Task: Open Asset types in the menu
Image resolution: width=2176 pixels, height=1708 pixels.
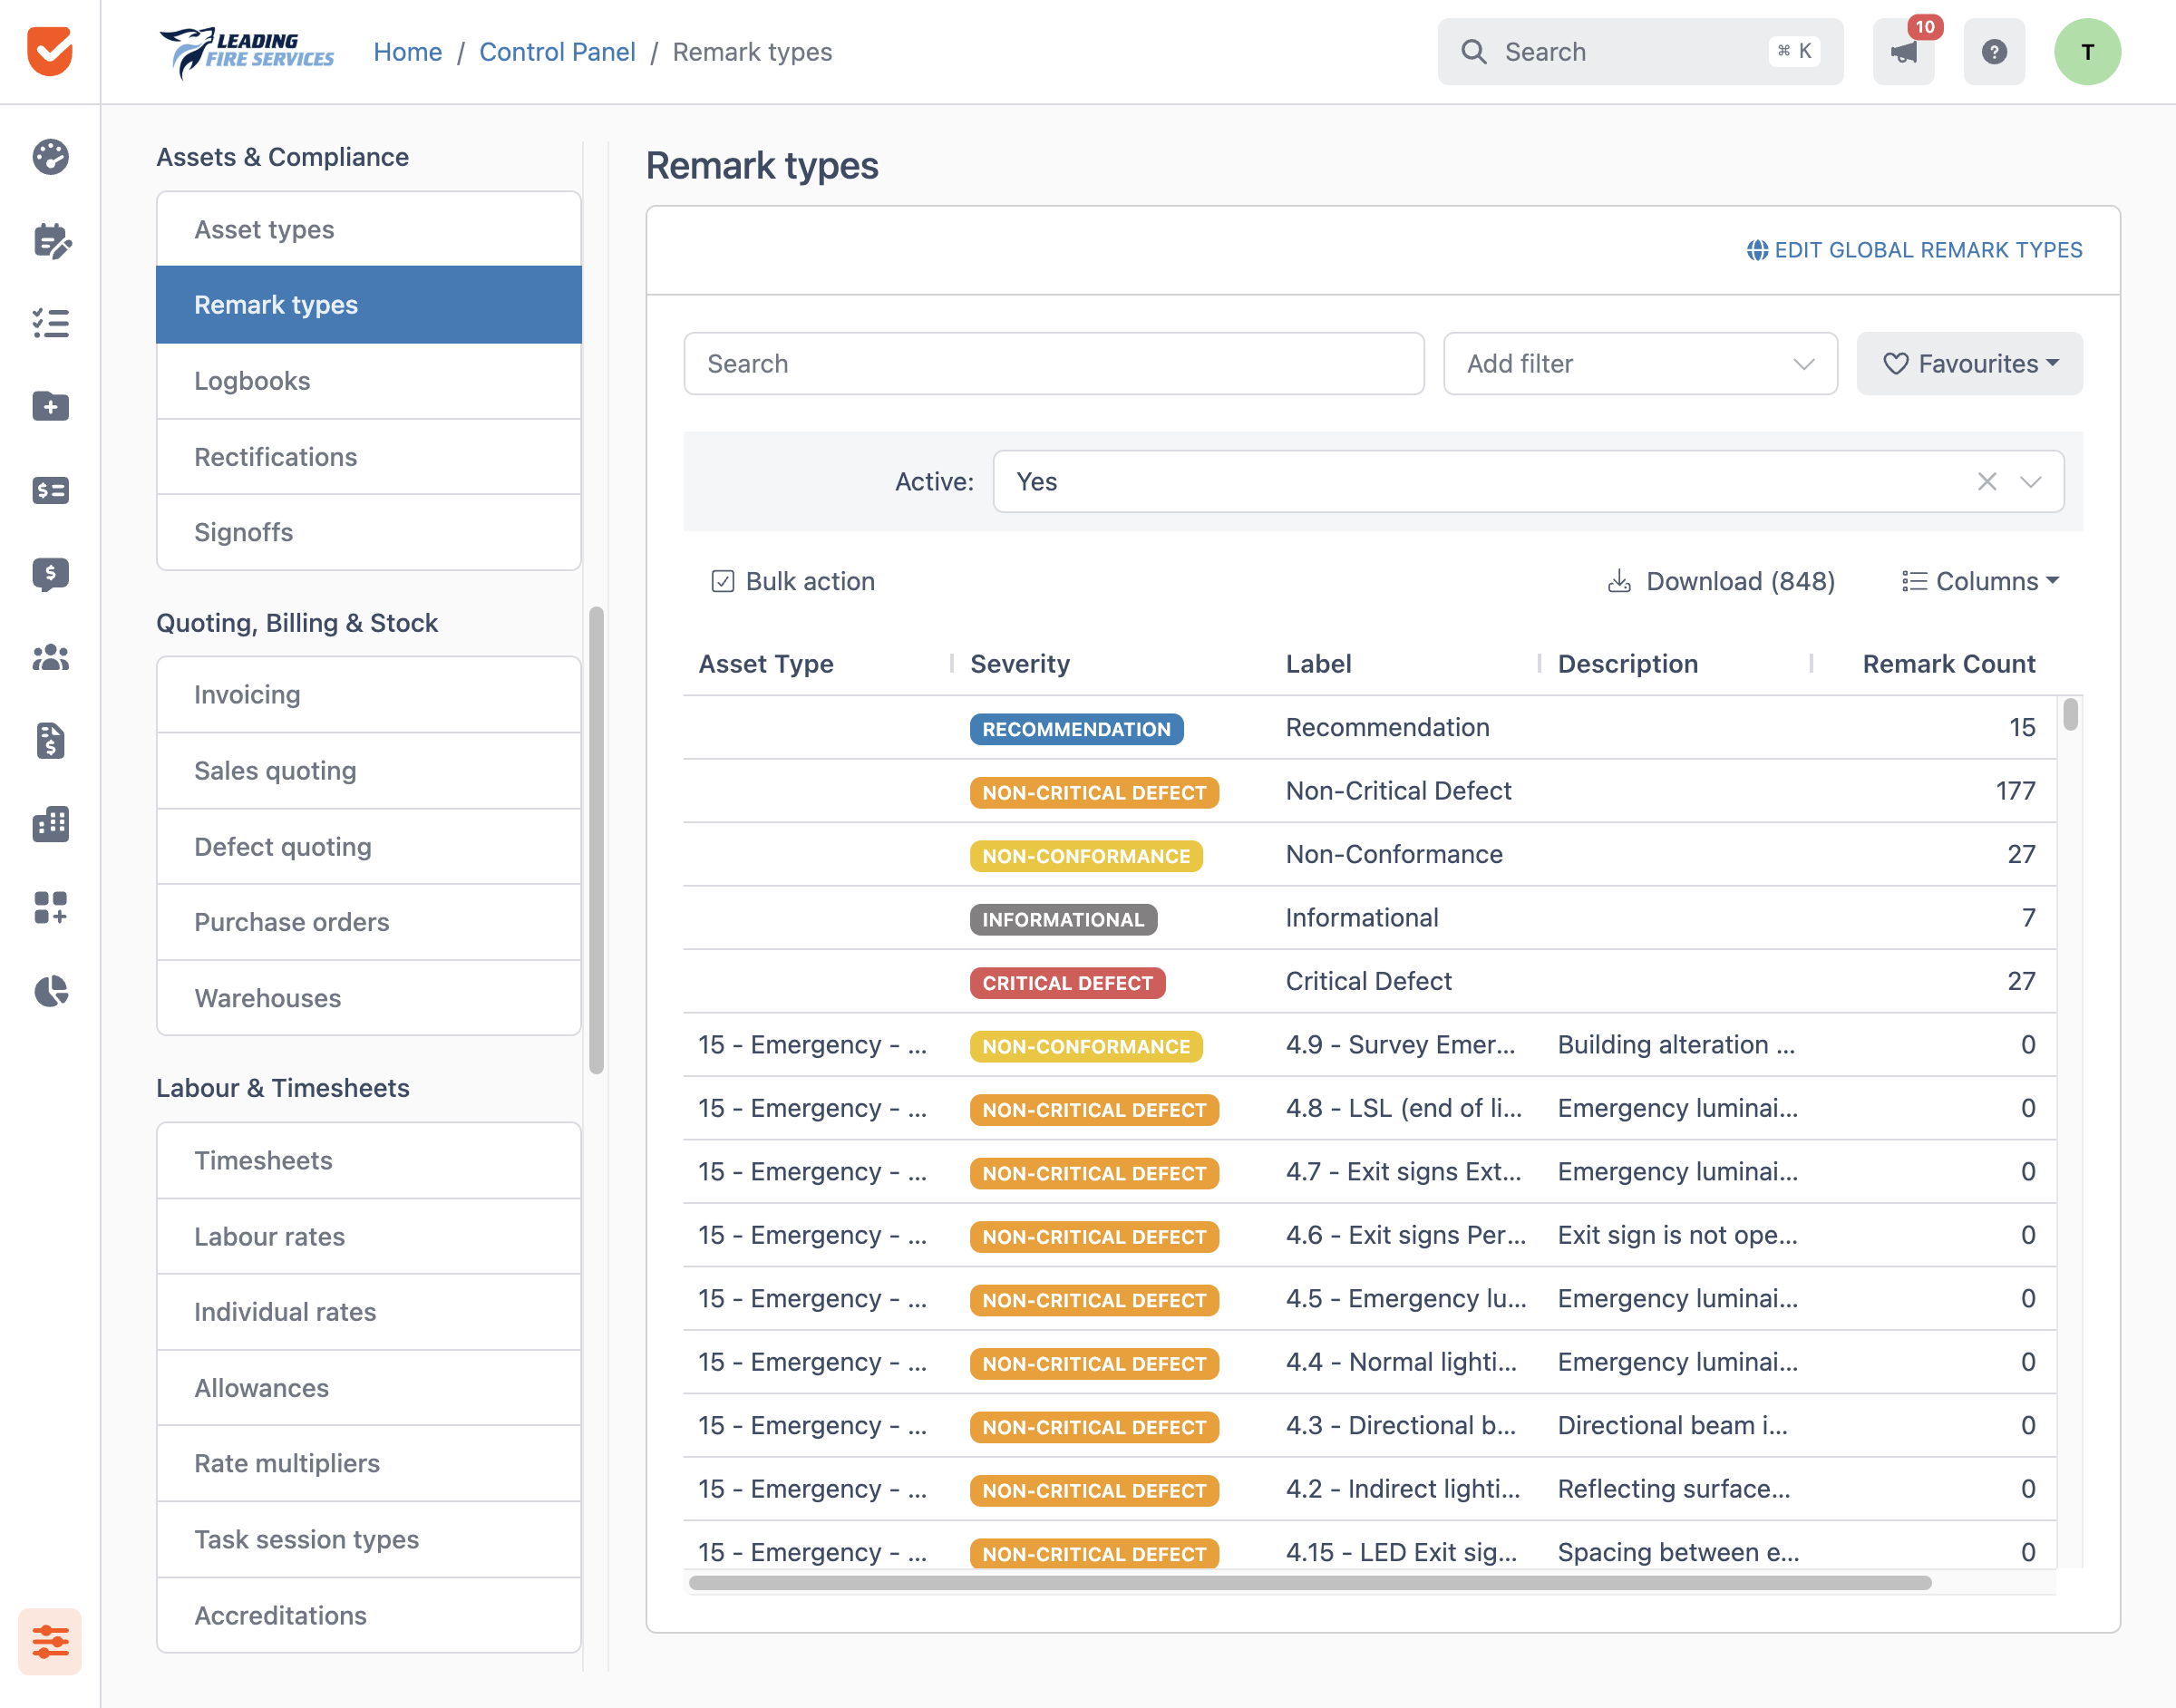Action: pos(369,229)
